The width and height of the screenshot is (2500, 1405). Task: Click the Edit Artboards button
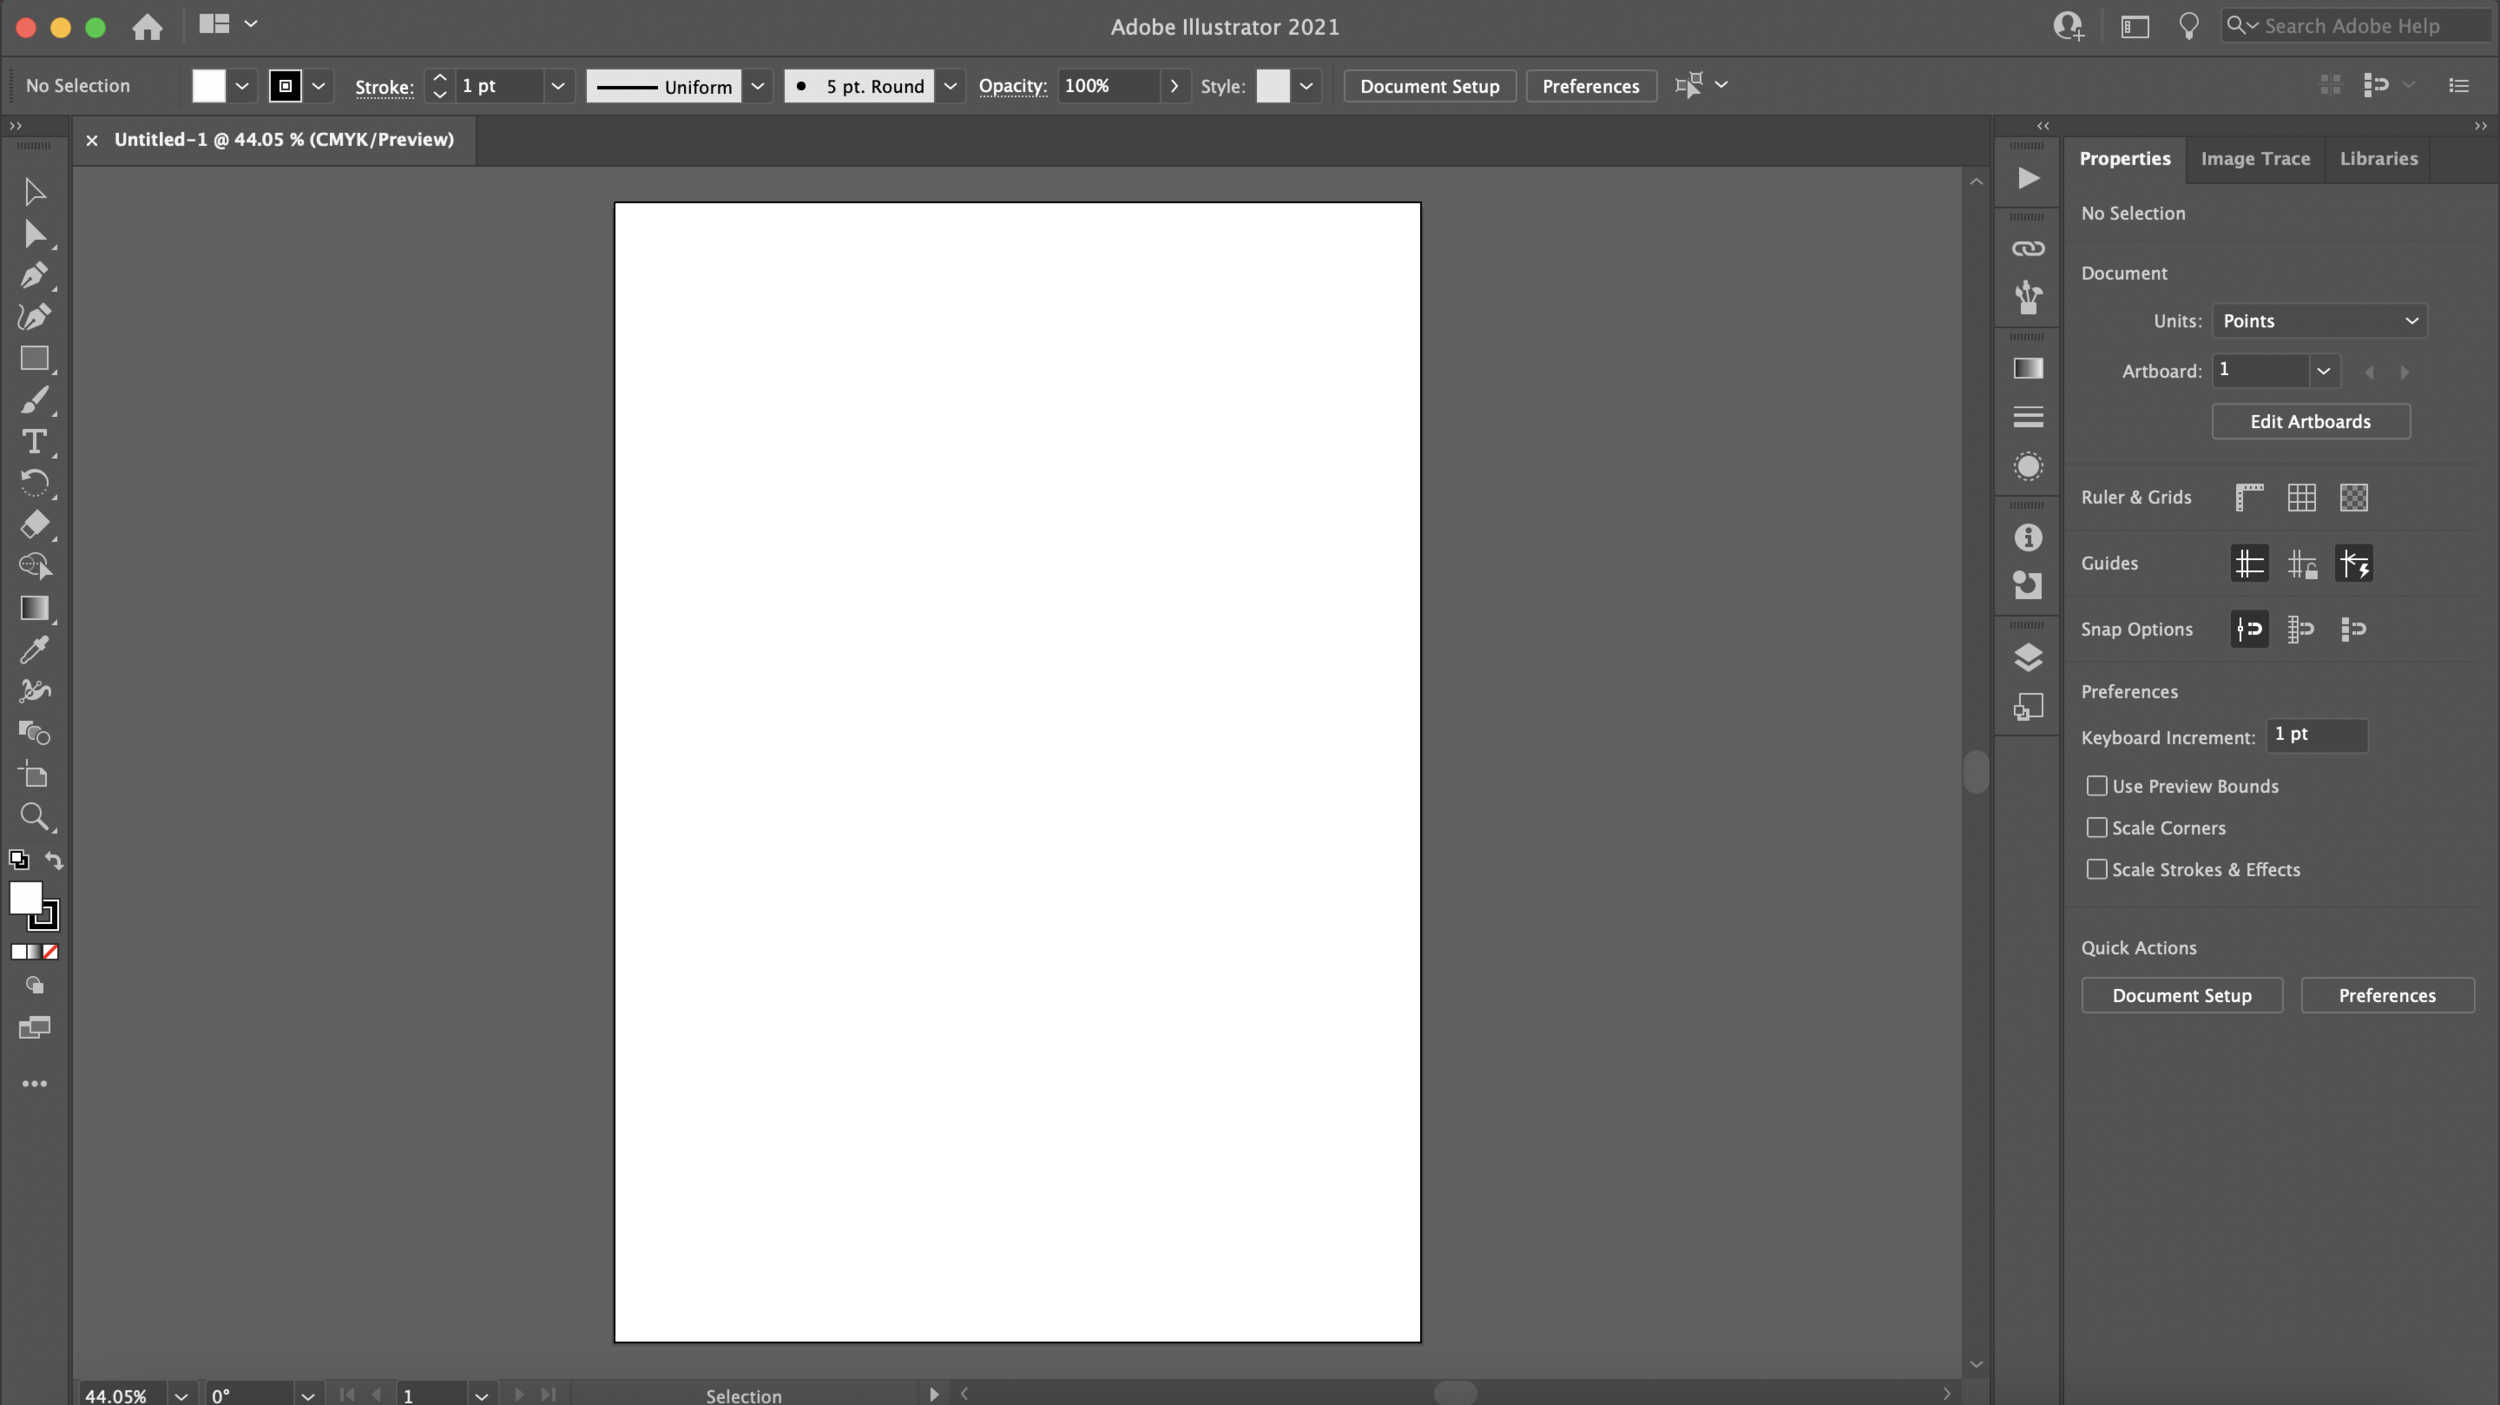[2309, 421]
